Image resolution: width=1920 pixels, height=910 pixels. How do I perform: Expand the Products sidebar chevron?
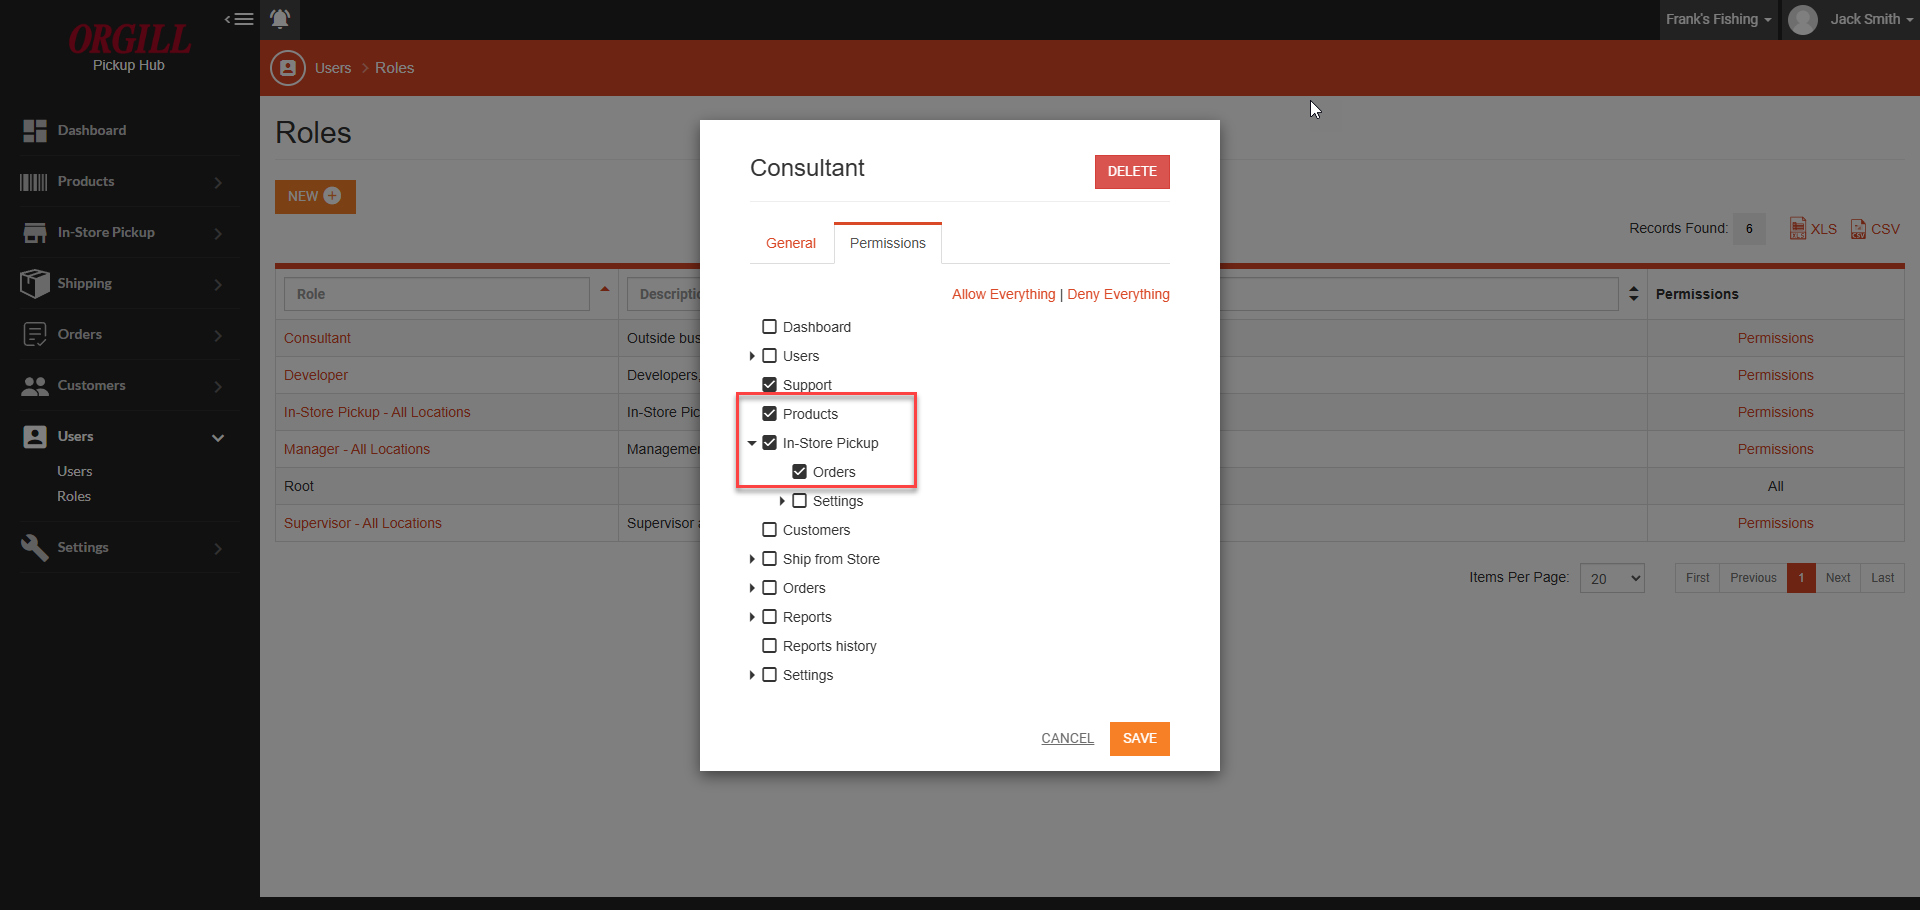point(218,183)
